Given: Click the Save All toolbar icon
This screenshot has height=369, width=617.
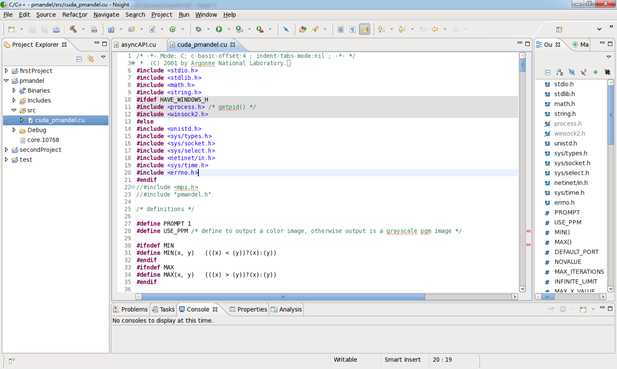Looking at the screenshot, I should click(44, 29).
